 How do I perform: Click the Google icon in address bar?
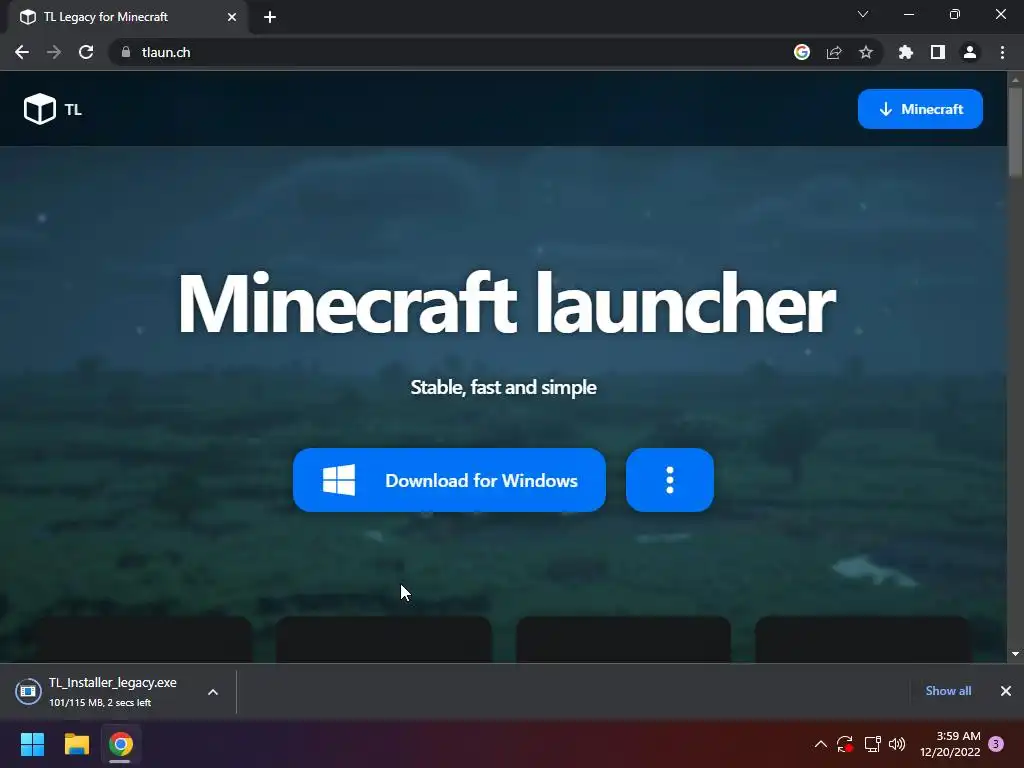tap(802, 52)
